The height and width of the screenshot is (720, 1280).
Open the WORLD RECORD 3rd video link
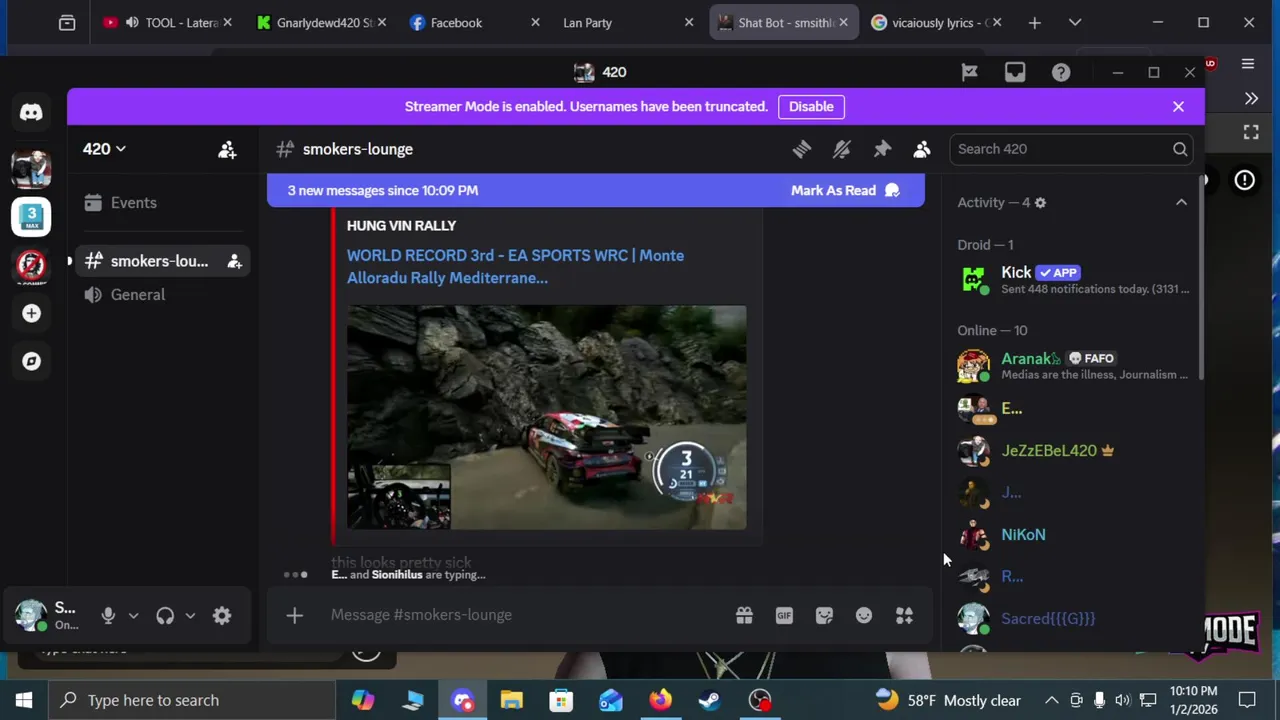point(515,266)
